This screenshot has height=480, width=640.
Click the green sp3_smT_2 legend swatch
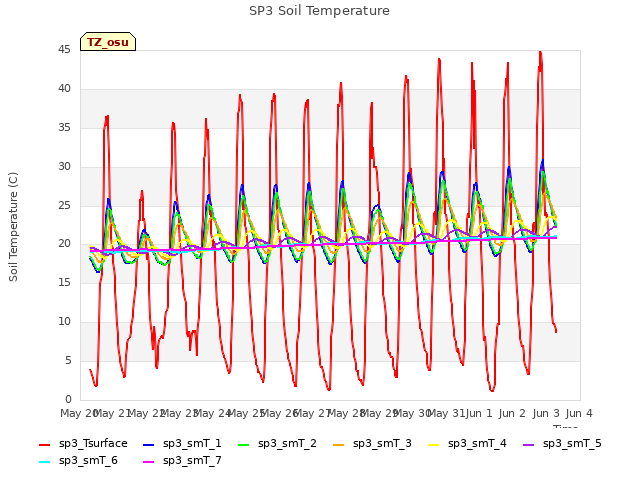[x=243, y=444]
